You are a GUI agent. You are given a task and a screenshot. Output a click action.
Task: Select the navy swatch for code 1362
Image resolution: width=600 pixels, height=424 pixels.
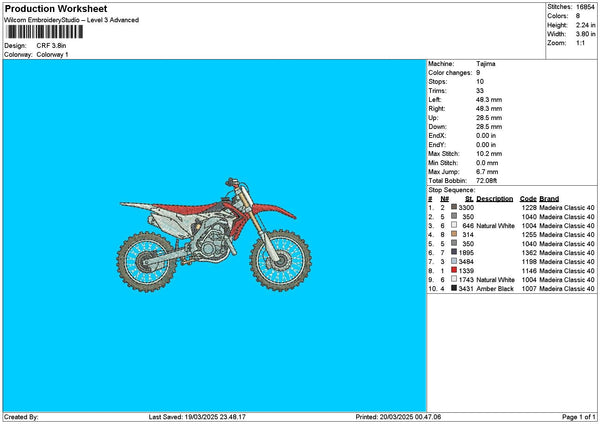[454, 252]
